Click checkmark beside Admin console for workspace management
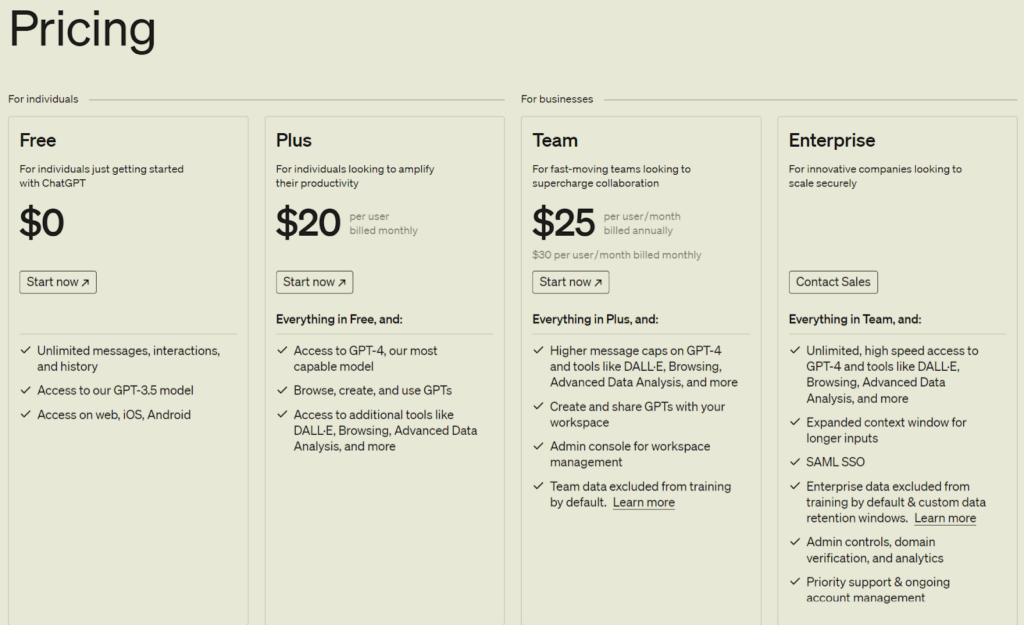Image resolution: width=1024 pixels, height=625 pixels. tap(538, 447)
